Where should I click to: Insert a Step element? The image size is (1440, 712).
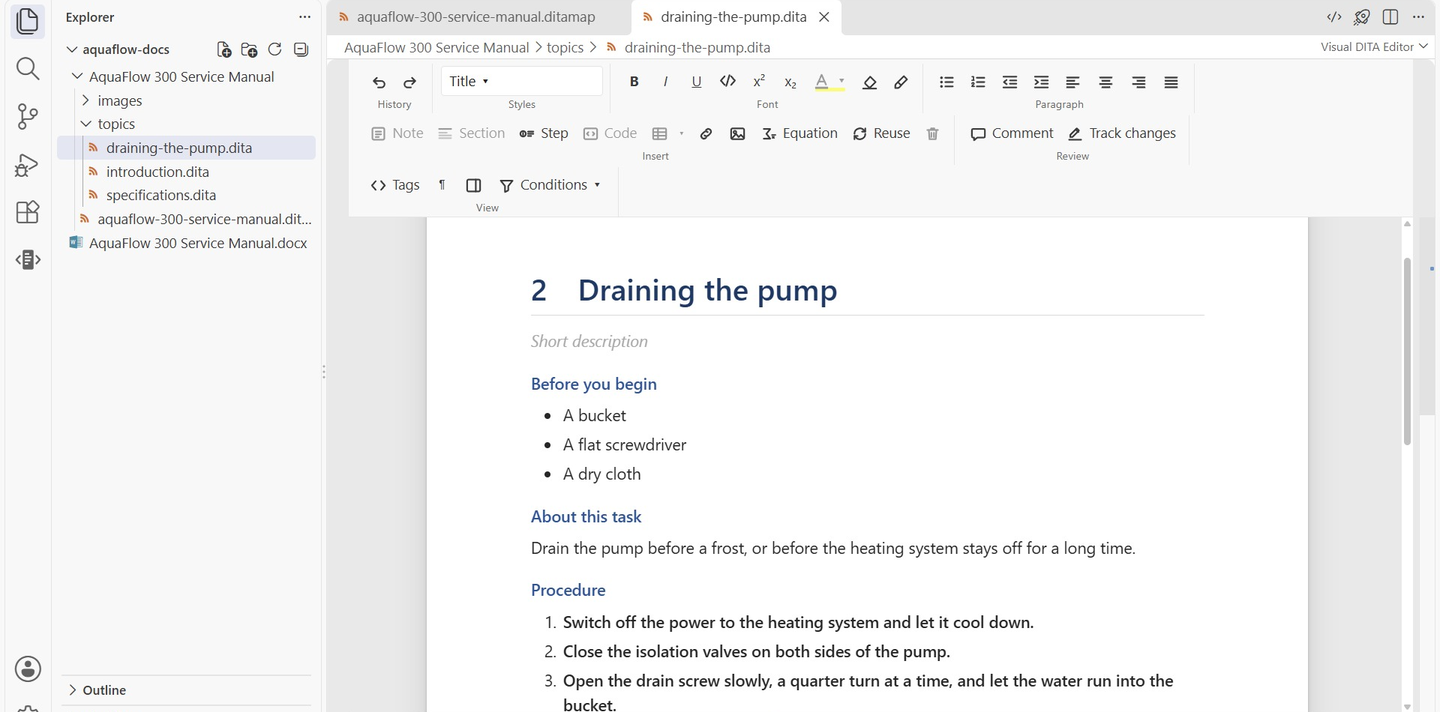tap(543, 133)
